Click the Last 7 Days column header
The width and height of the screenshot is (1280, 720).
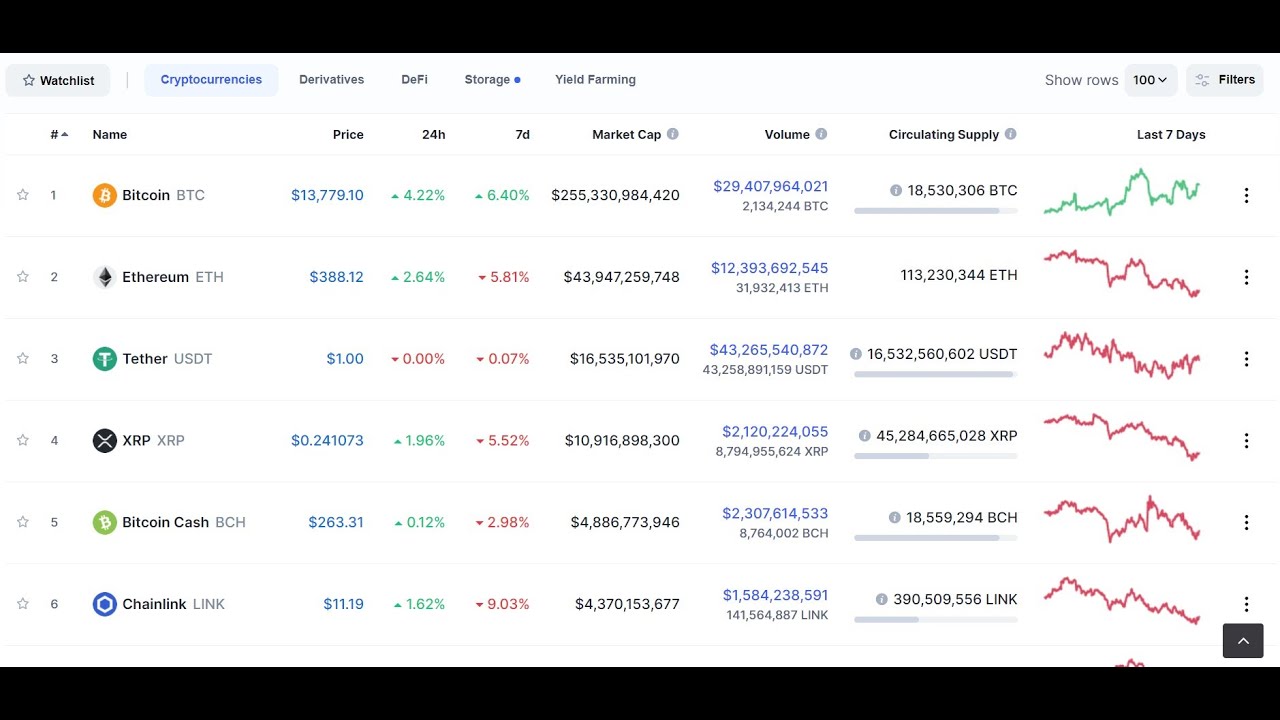coord(1171,134)
